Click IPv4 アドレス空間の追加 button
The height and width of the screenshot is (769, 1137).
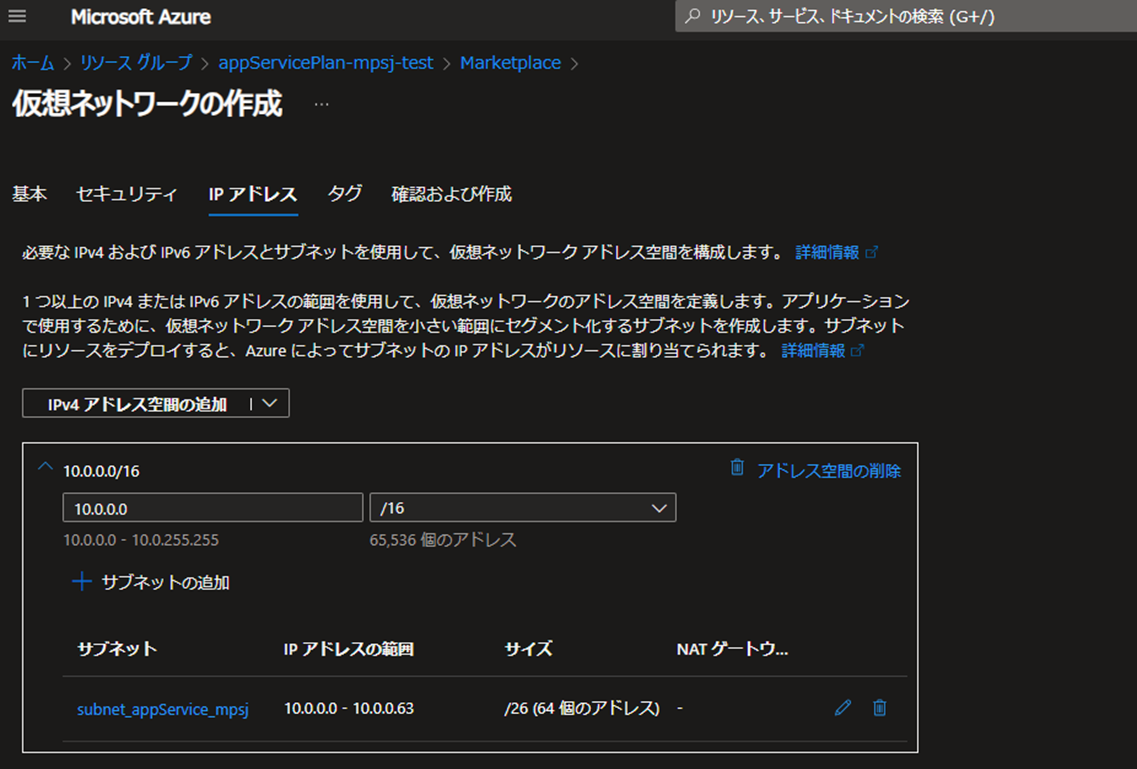click(137, 404)
